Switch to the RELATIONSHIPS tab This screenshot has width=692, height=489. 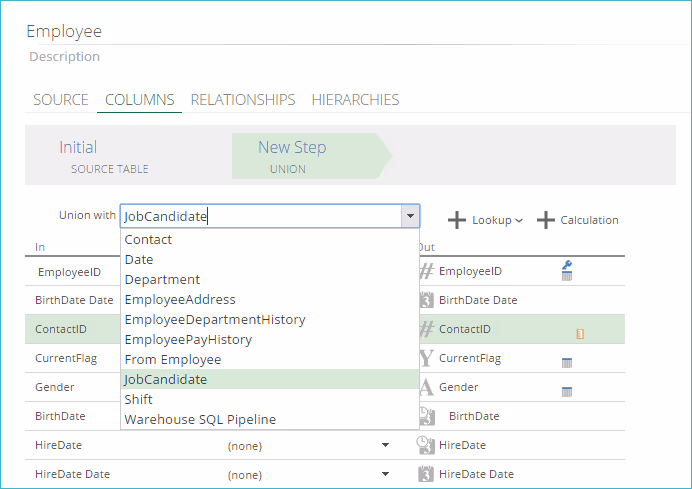tap(243, 100)
